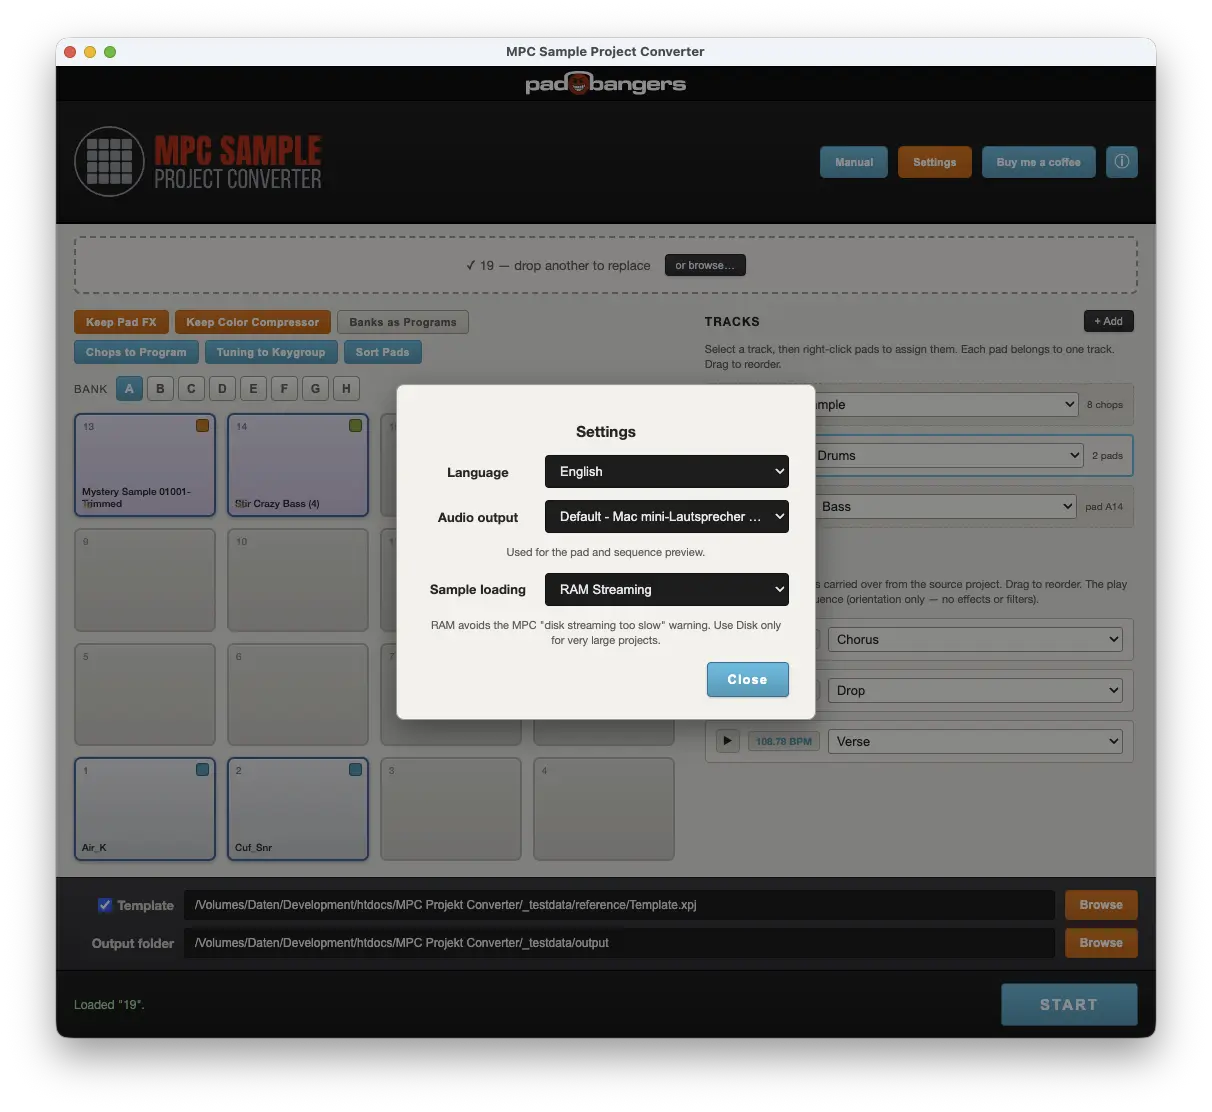This screenshot has width=1212, height=1112.
Task: Open the Sample loading dropdown
Action: 667,589
